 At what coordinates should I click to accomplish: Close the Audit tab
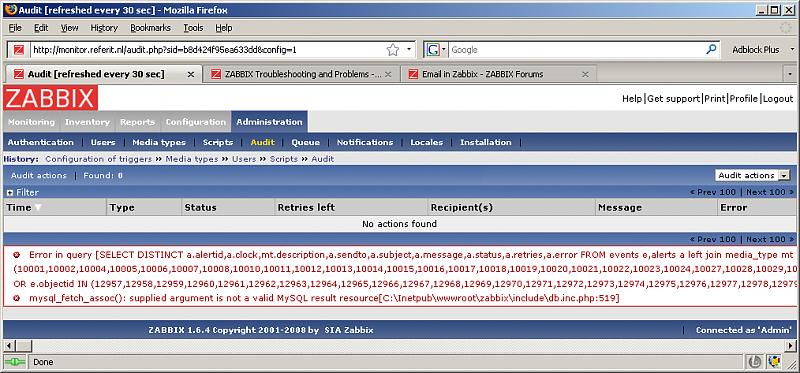tap(191, 74)
